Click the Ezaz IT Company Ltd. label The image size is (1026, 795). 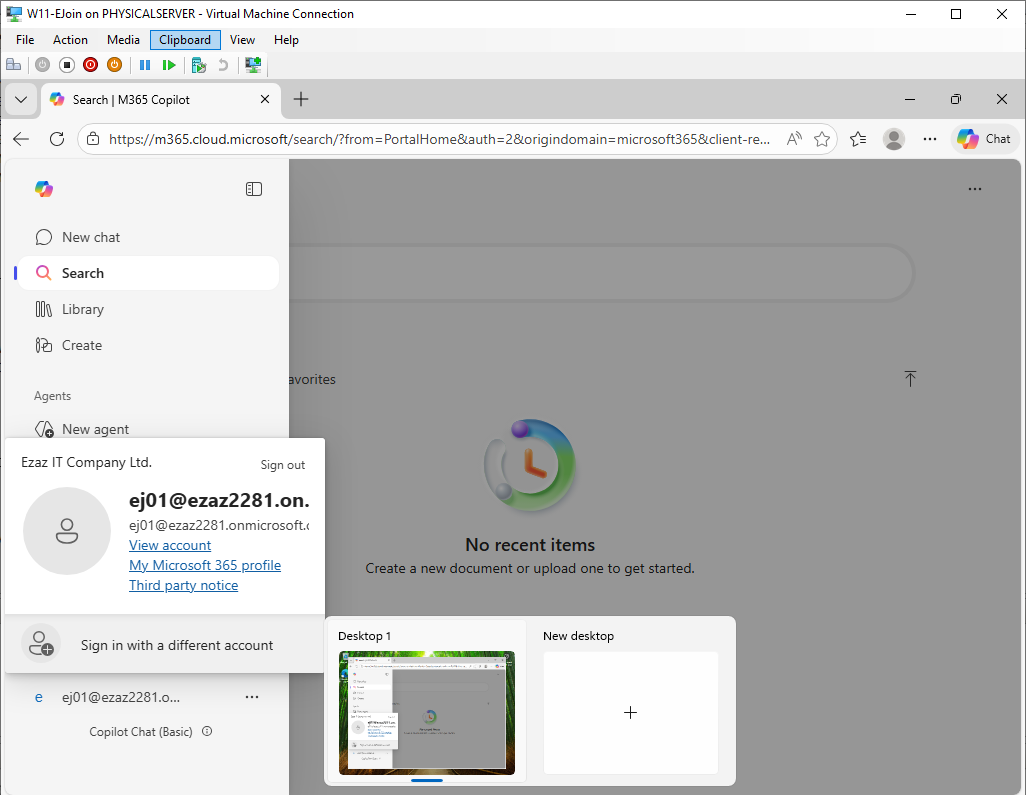click(x=86, y=462)
